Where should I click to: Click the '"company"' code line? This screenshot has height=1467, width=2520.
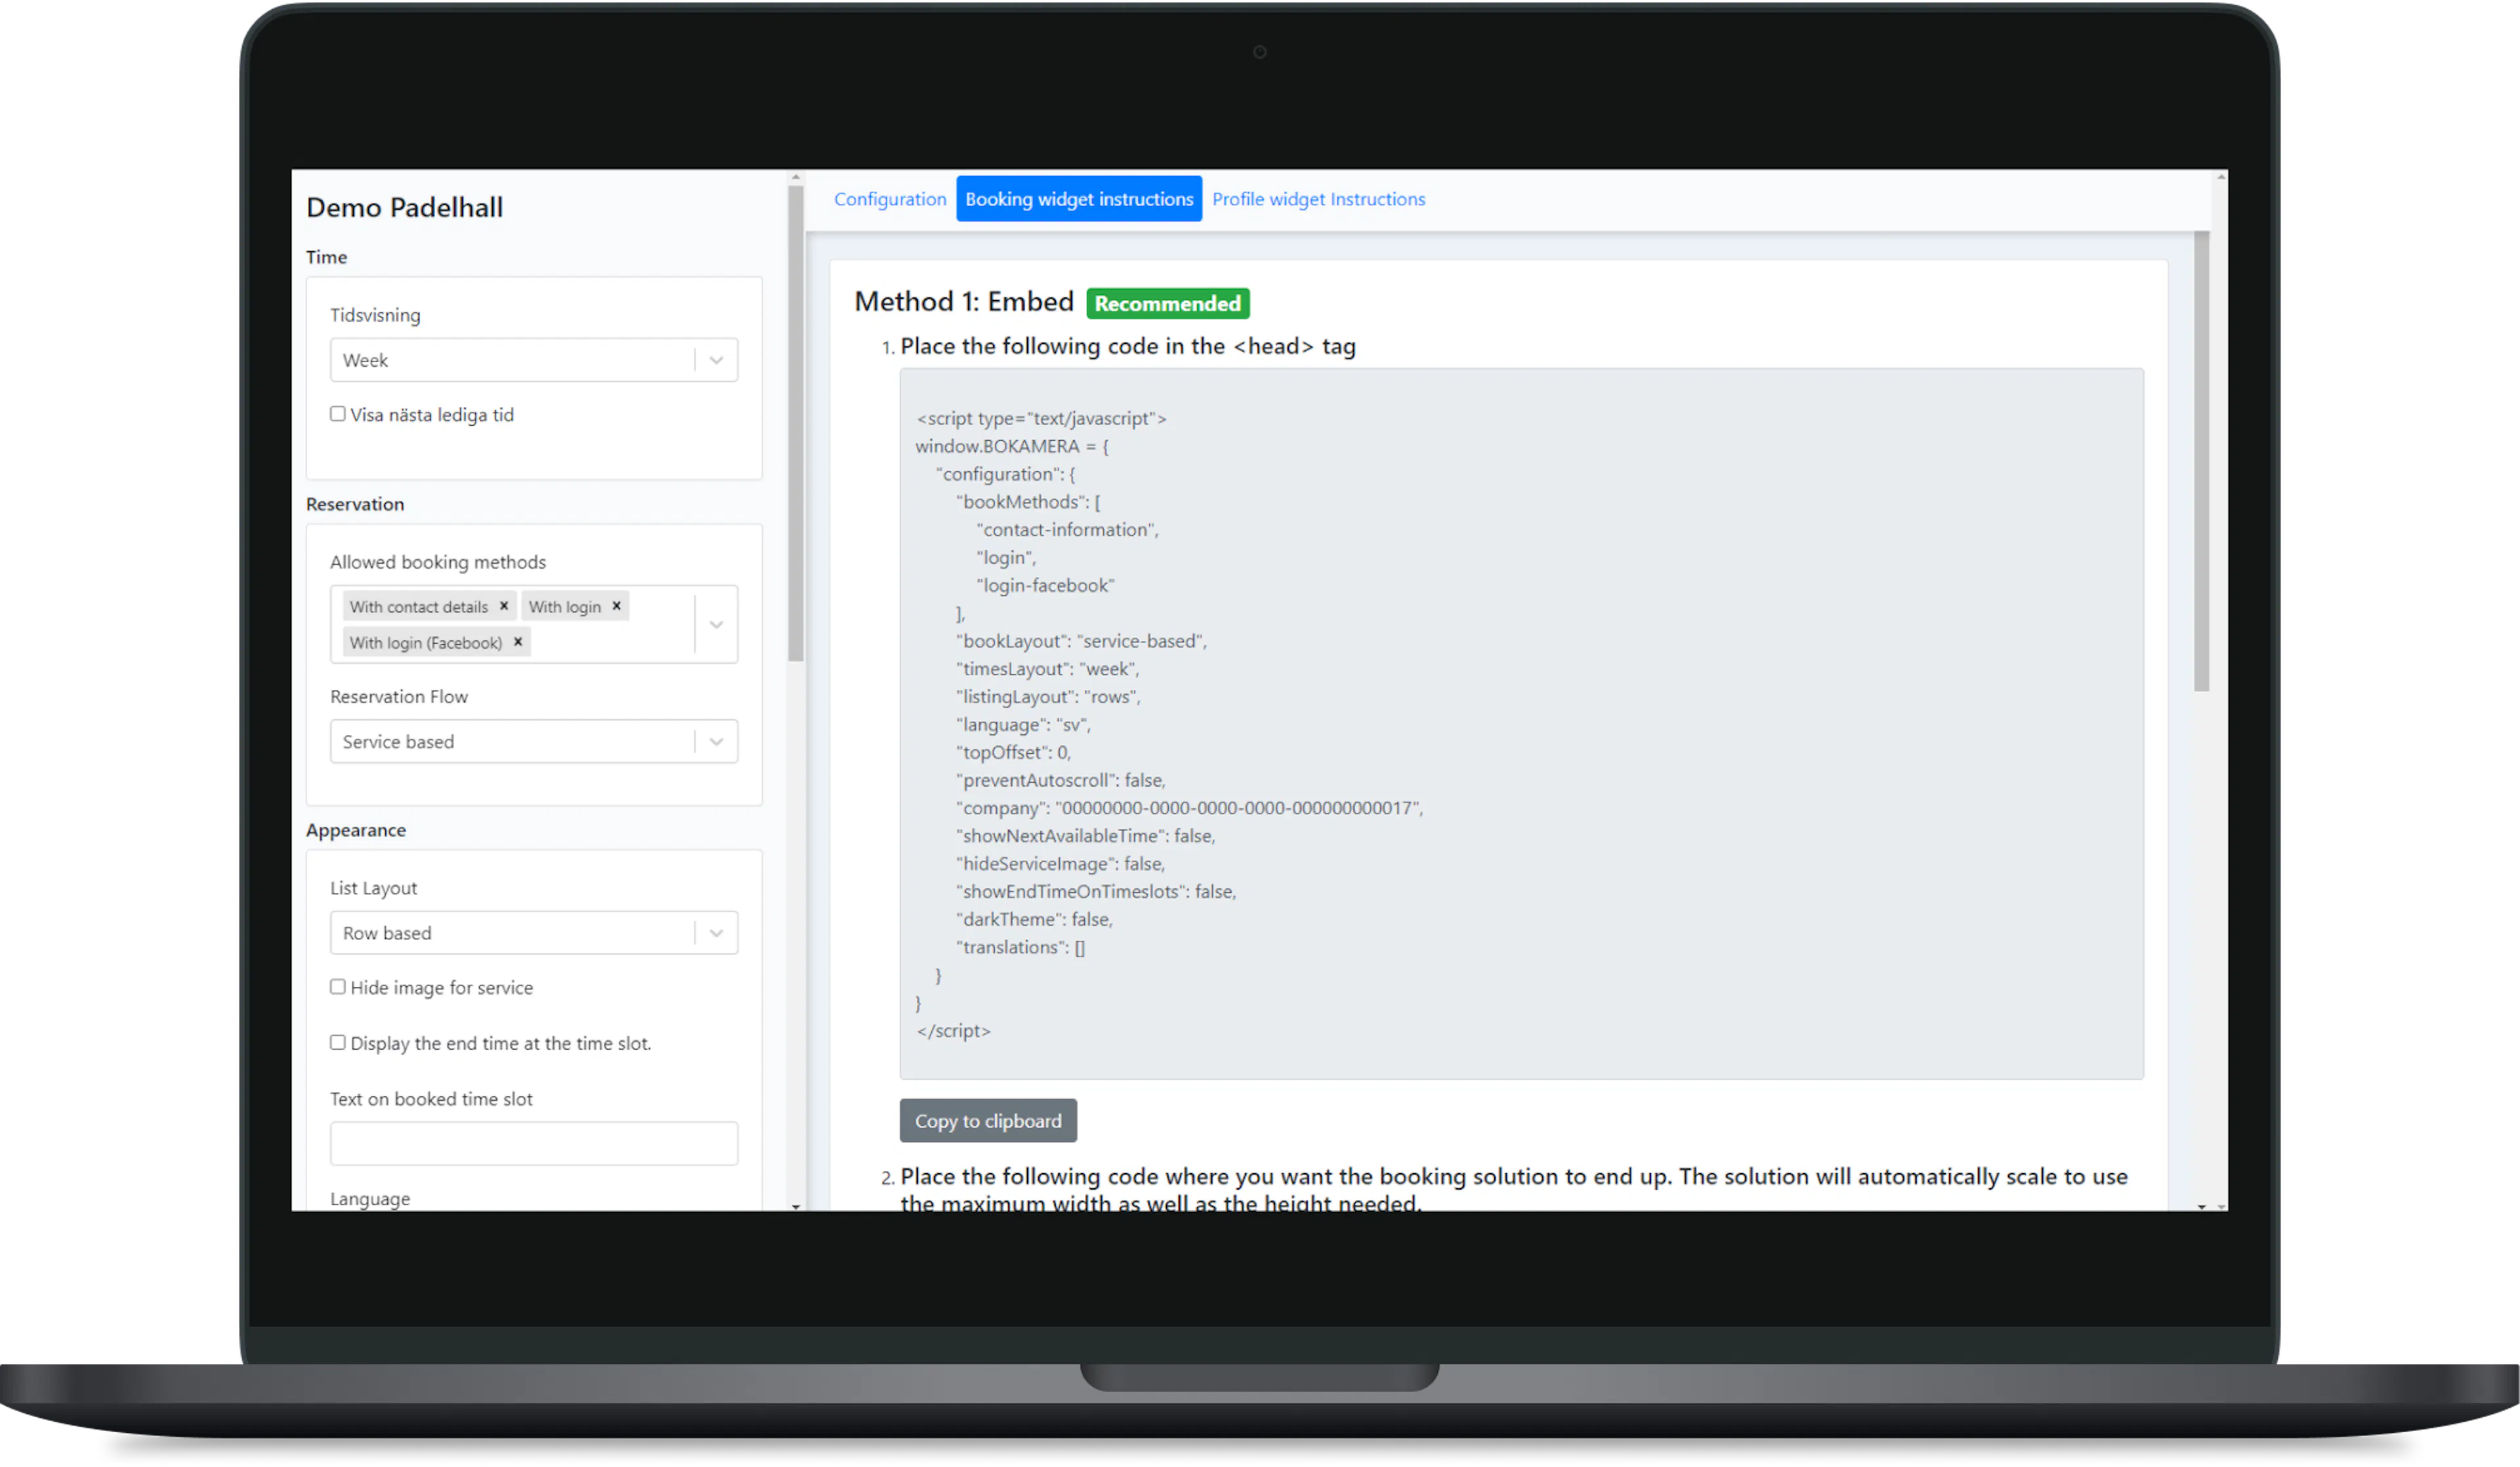[x=1189, y=808]
